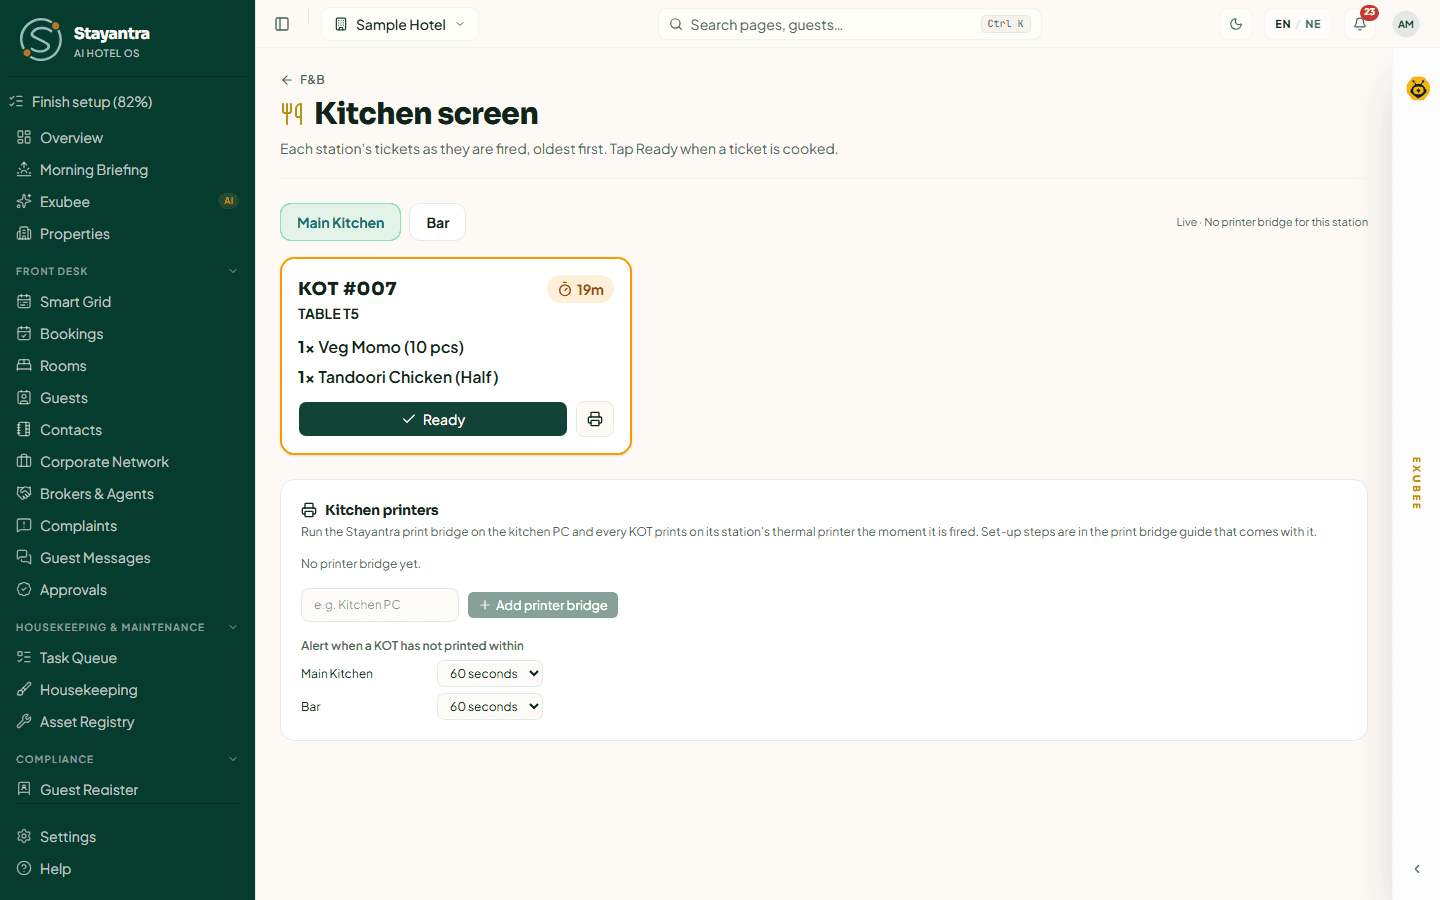Change Main Kitchen alert seconds dropdown
The image size is (1440, 900).
click(490, 674)
